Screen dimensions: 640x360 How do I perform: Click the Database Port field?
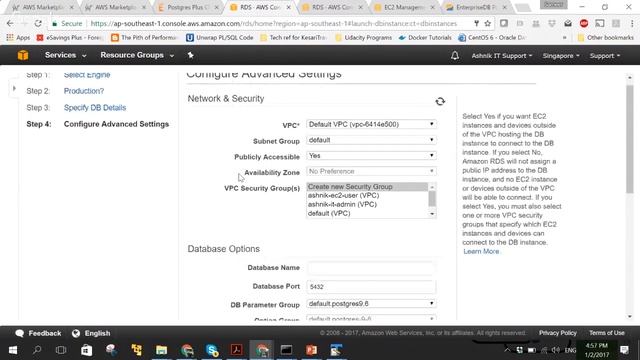click(x=371, y=287)
